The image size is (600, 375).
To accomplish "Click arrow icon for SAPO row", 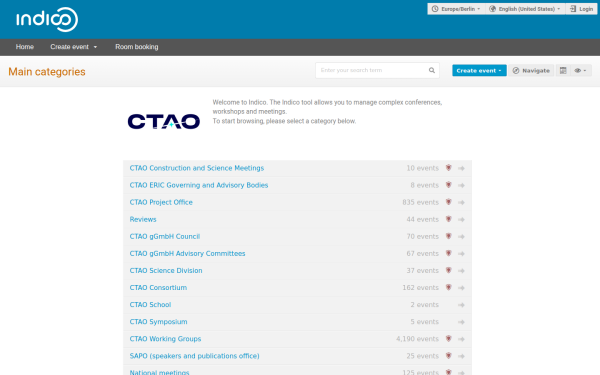I will tap(461, 356).
